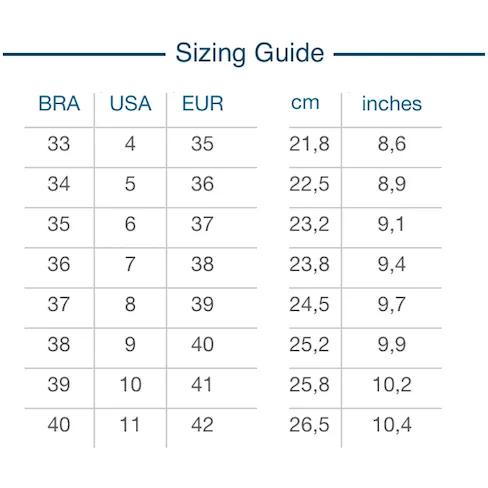Select BRA size 33 cell

tap(59, 144)
